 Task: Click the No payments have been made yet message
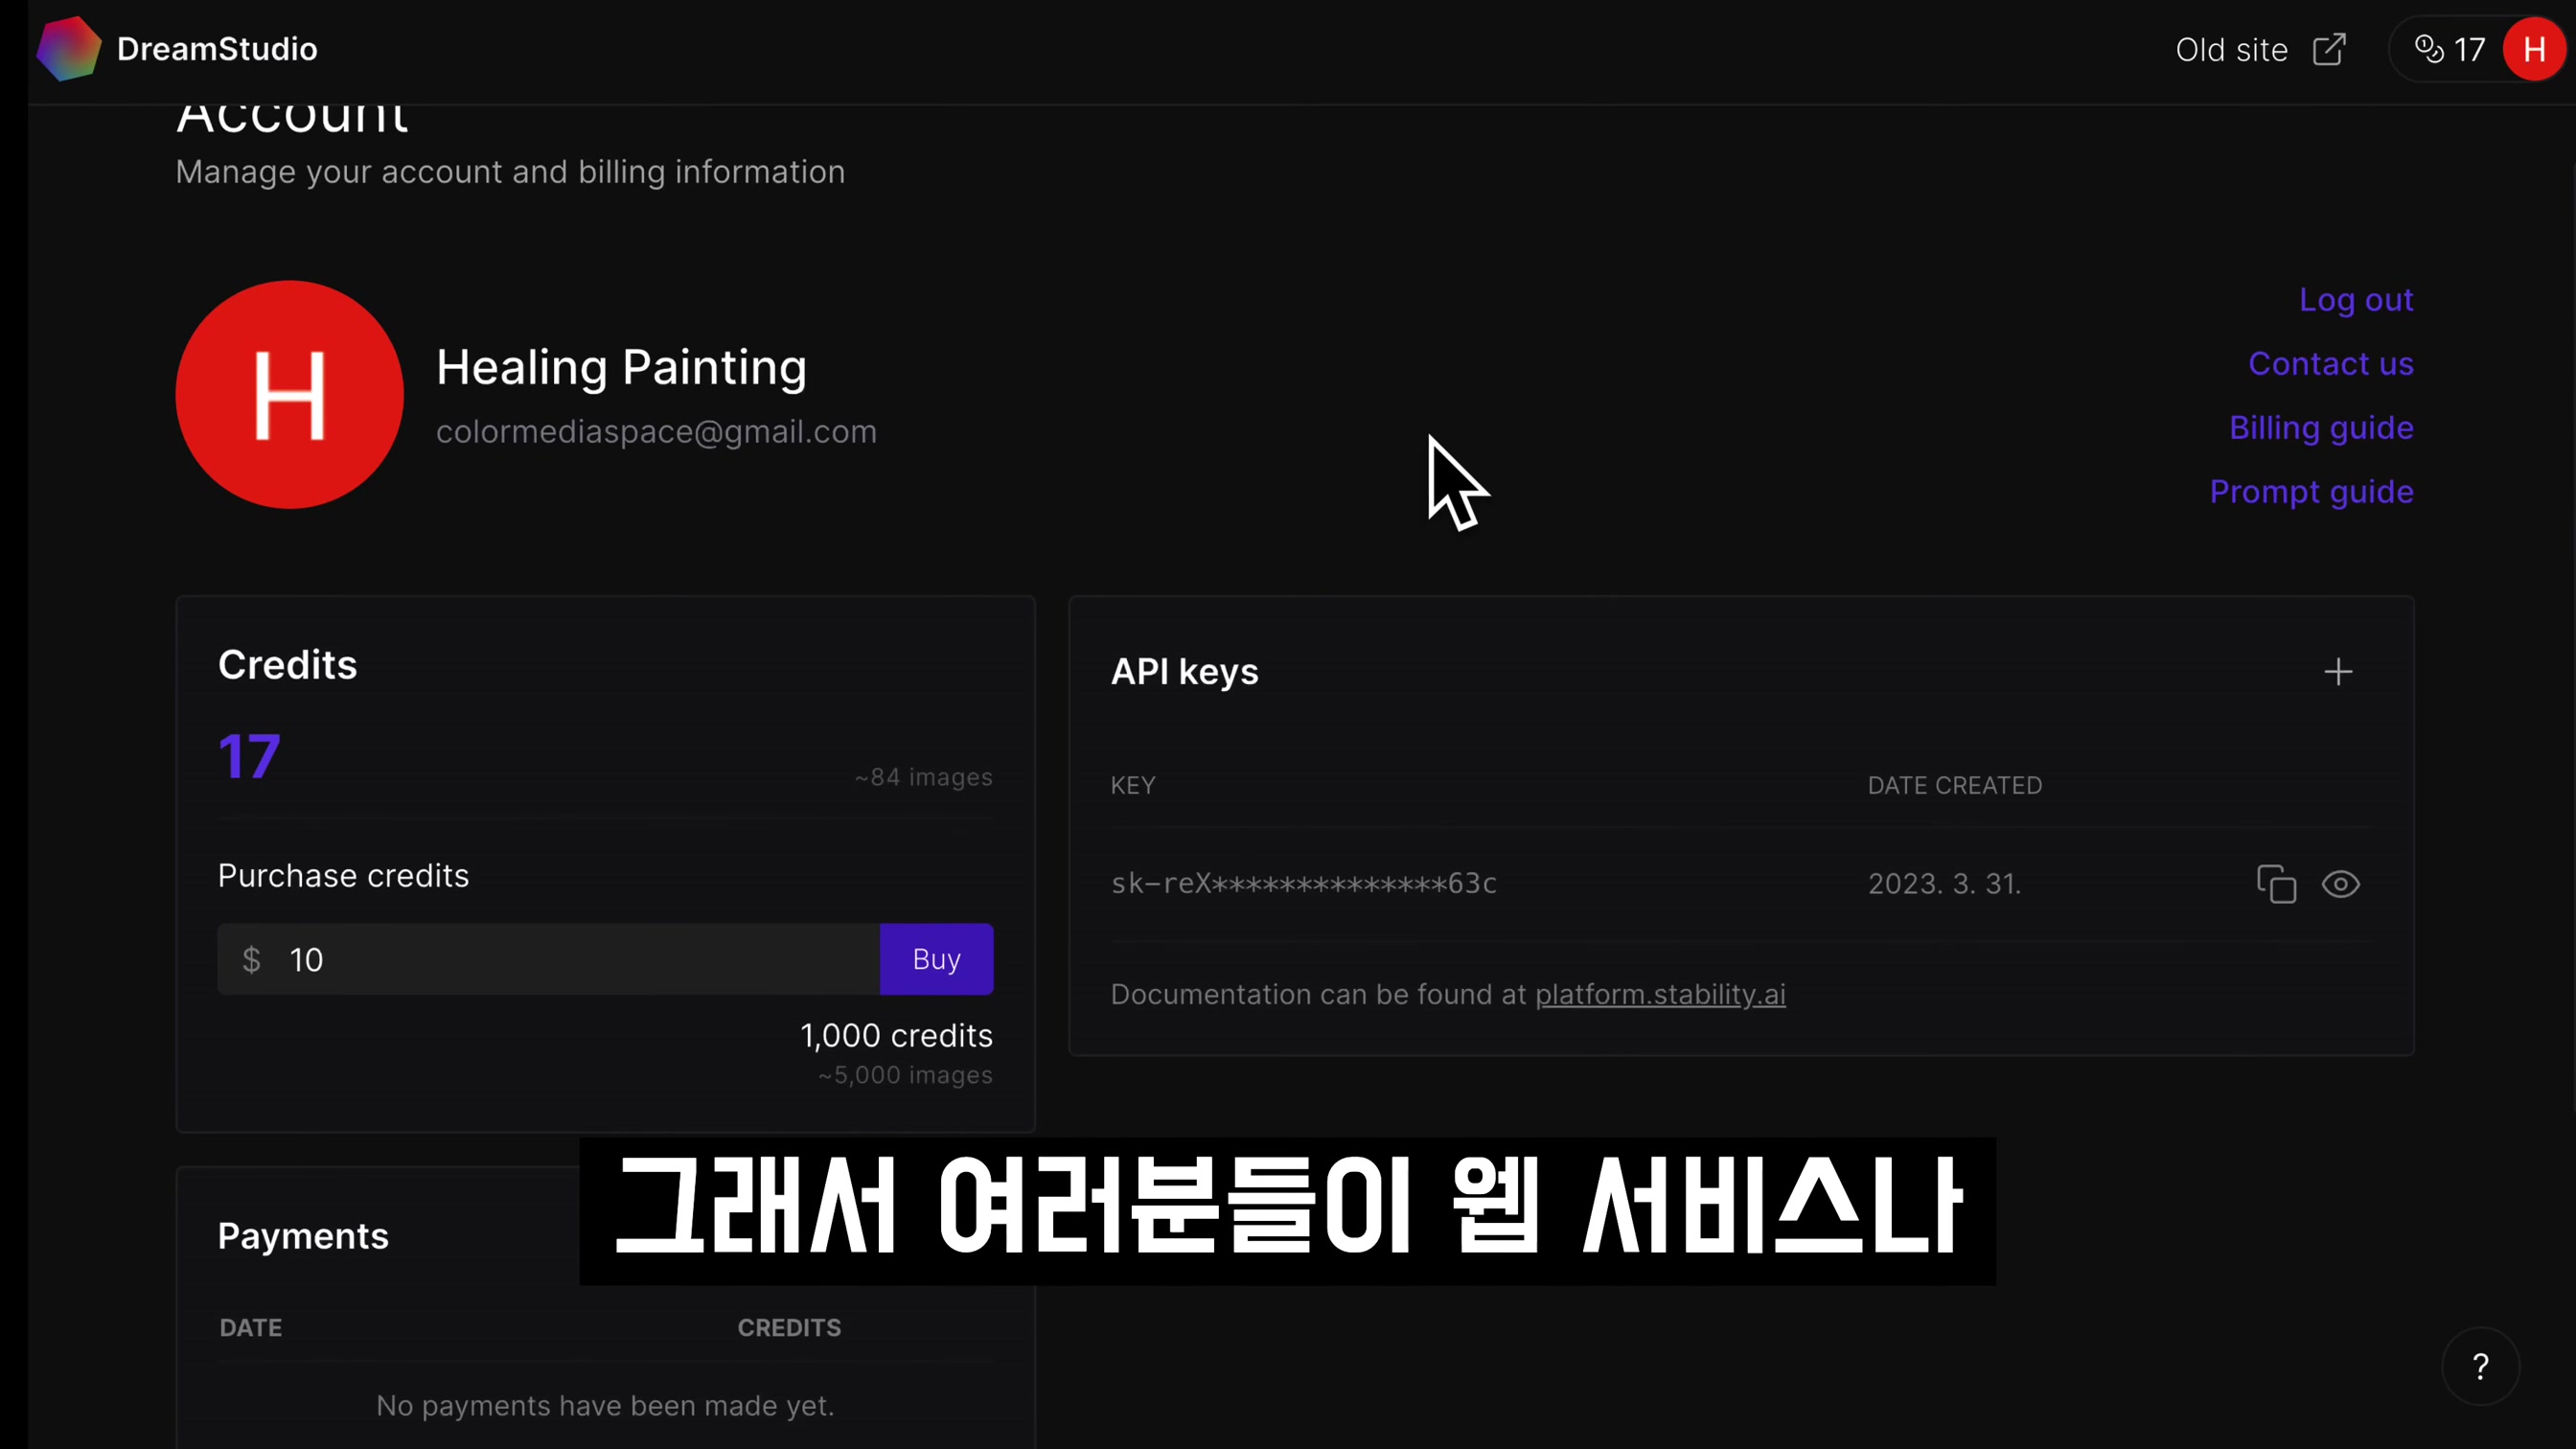click(605, 1406)
